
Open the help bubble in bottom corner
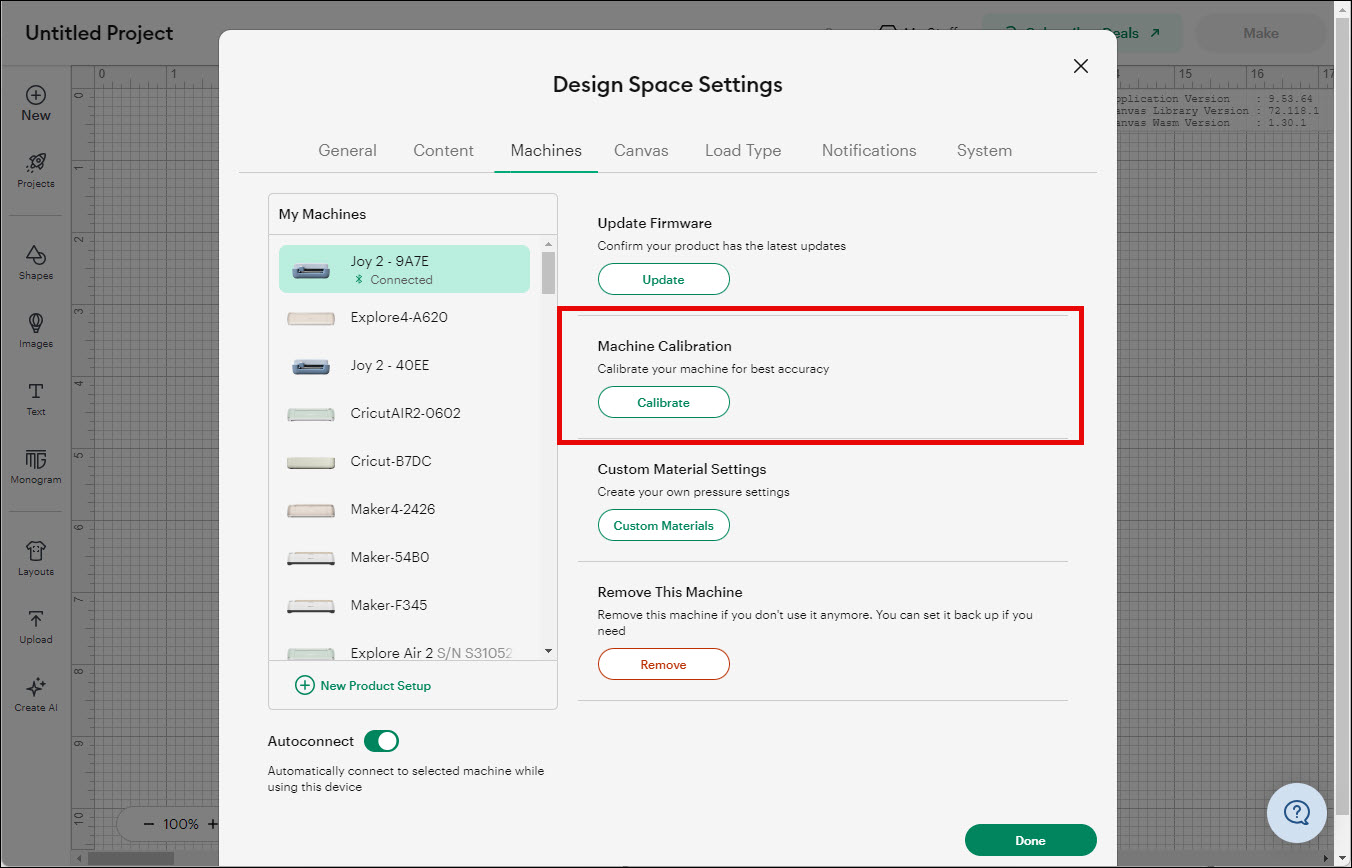(1297, 813)
